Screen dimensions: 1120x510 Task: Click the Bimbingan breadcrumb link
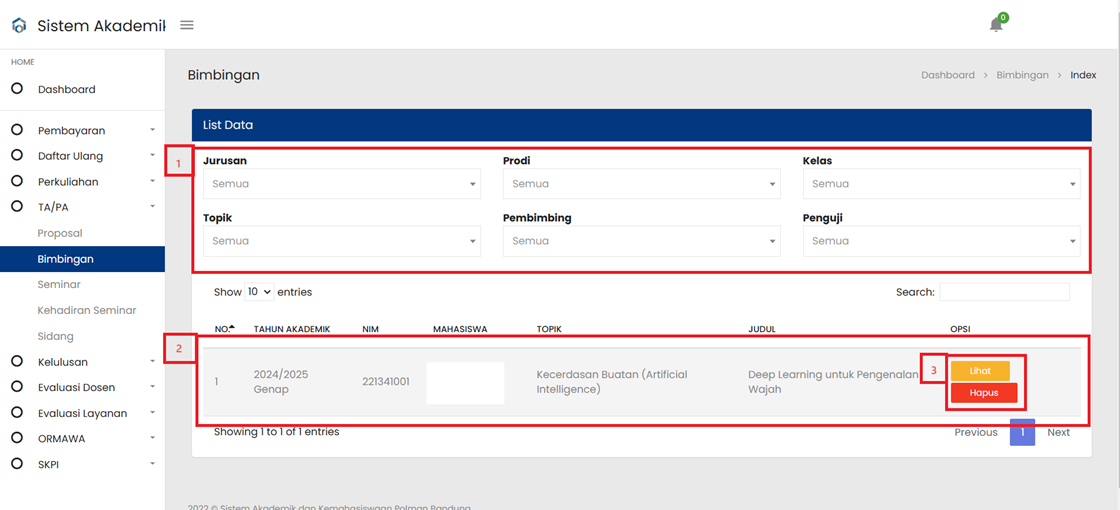1023,75
